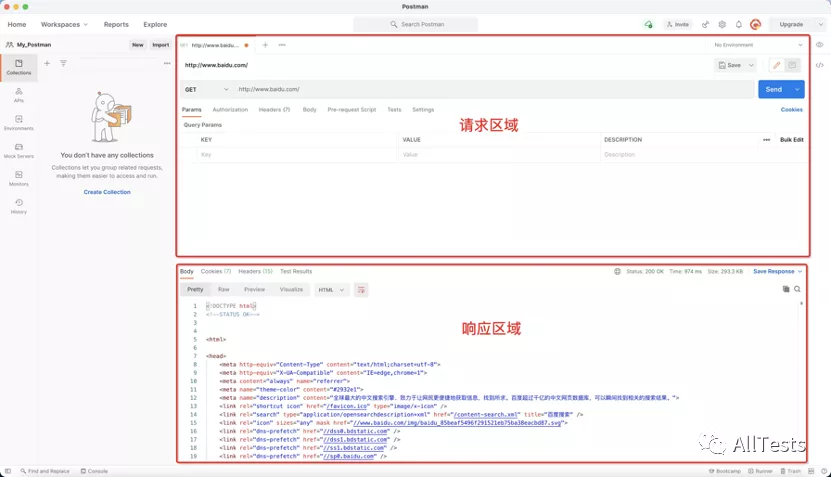Open the query params column options ellipsis
832x478 pixels.
pos(766,140)
